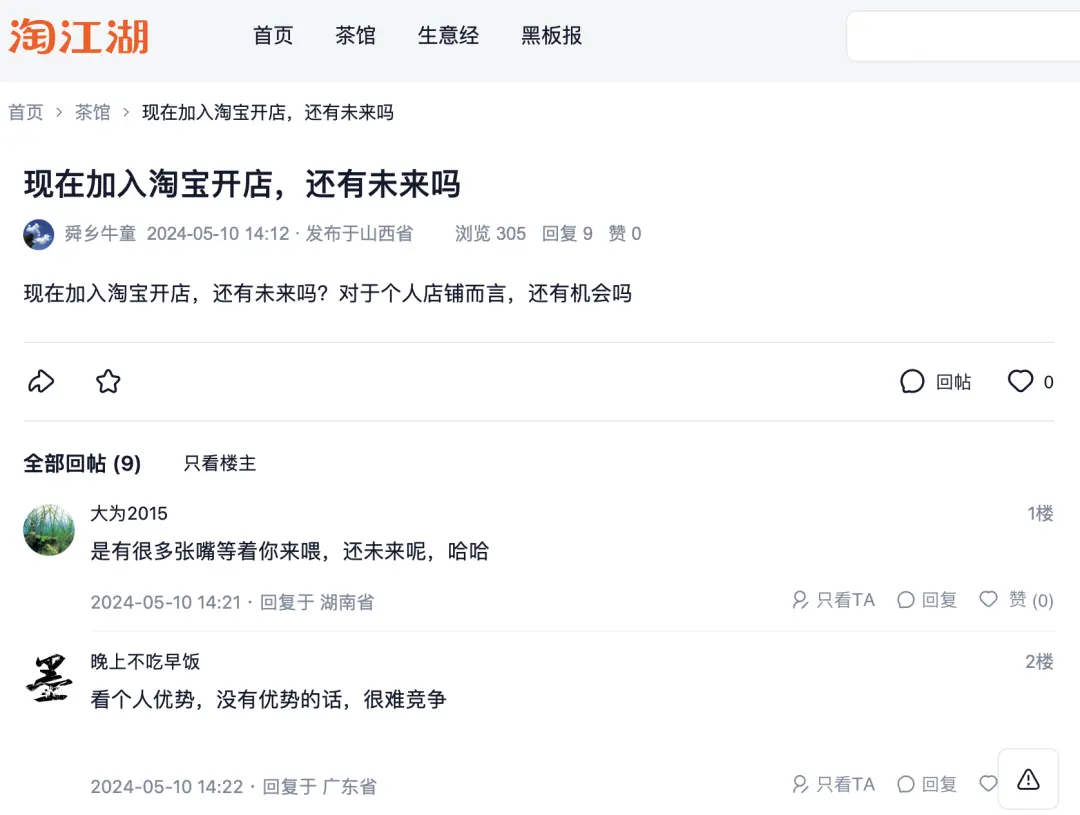The image size is (1080, 815).
Task: Click the warning triangle report button
Action: (1028, 779)
